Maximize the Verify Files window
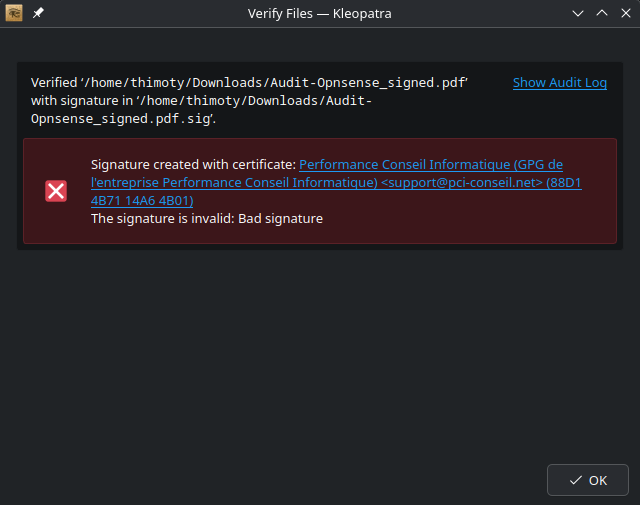This screenshot has height=505, width=640. 602,13
